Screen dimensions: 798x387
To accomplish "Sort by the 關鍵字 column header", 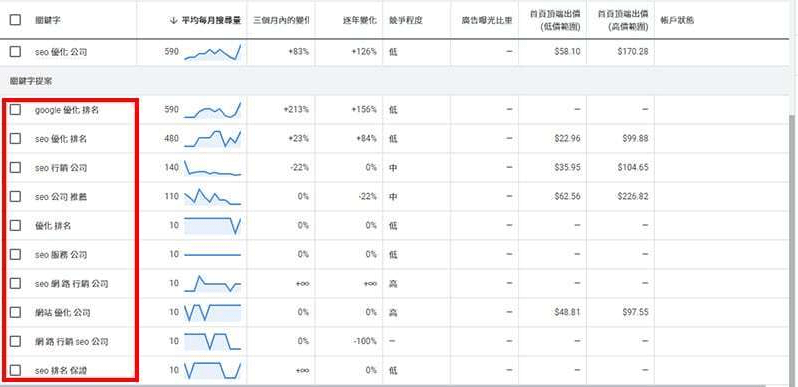I will (x=49, y=20).
